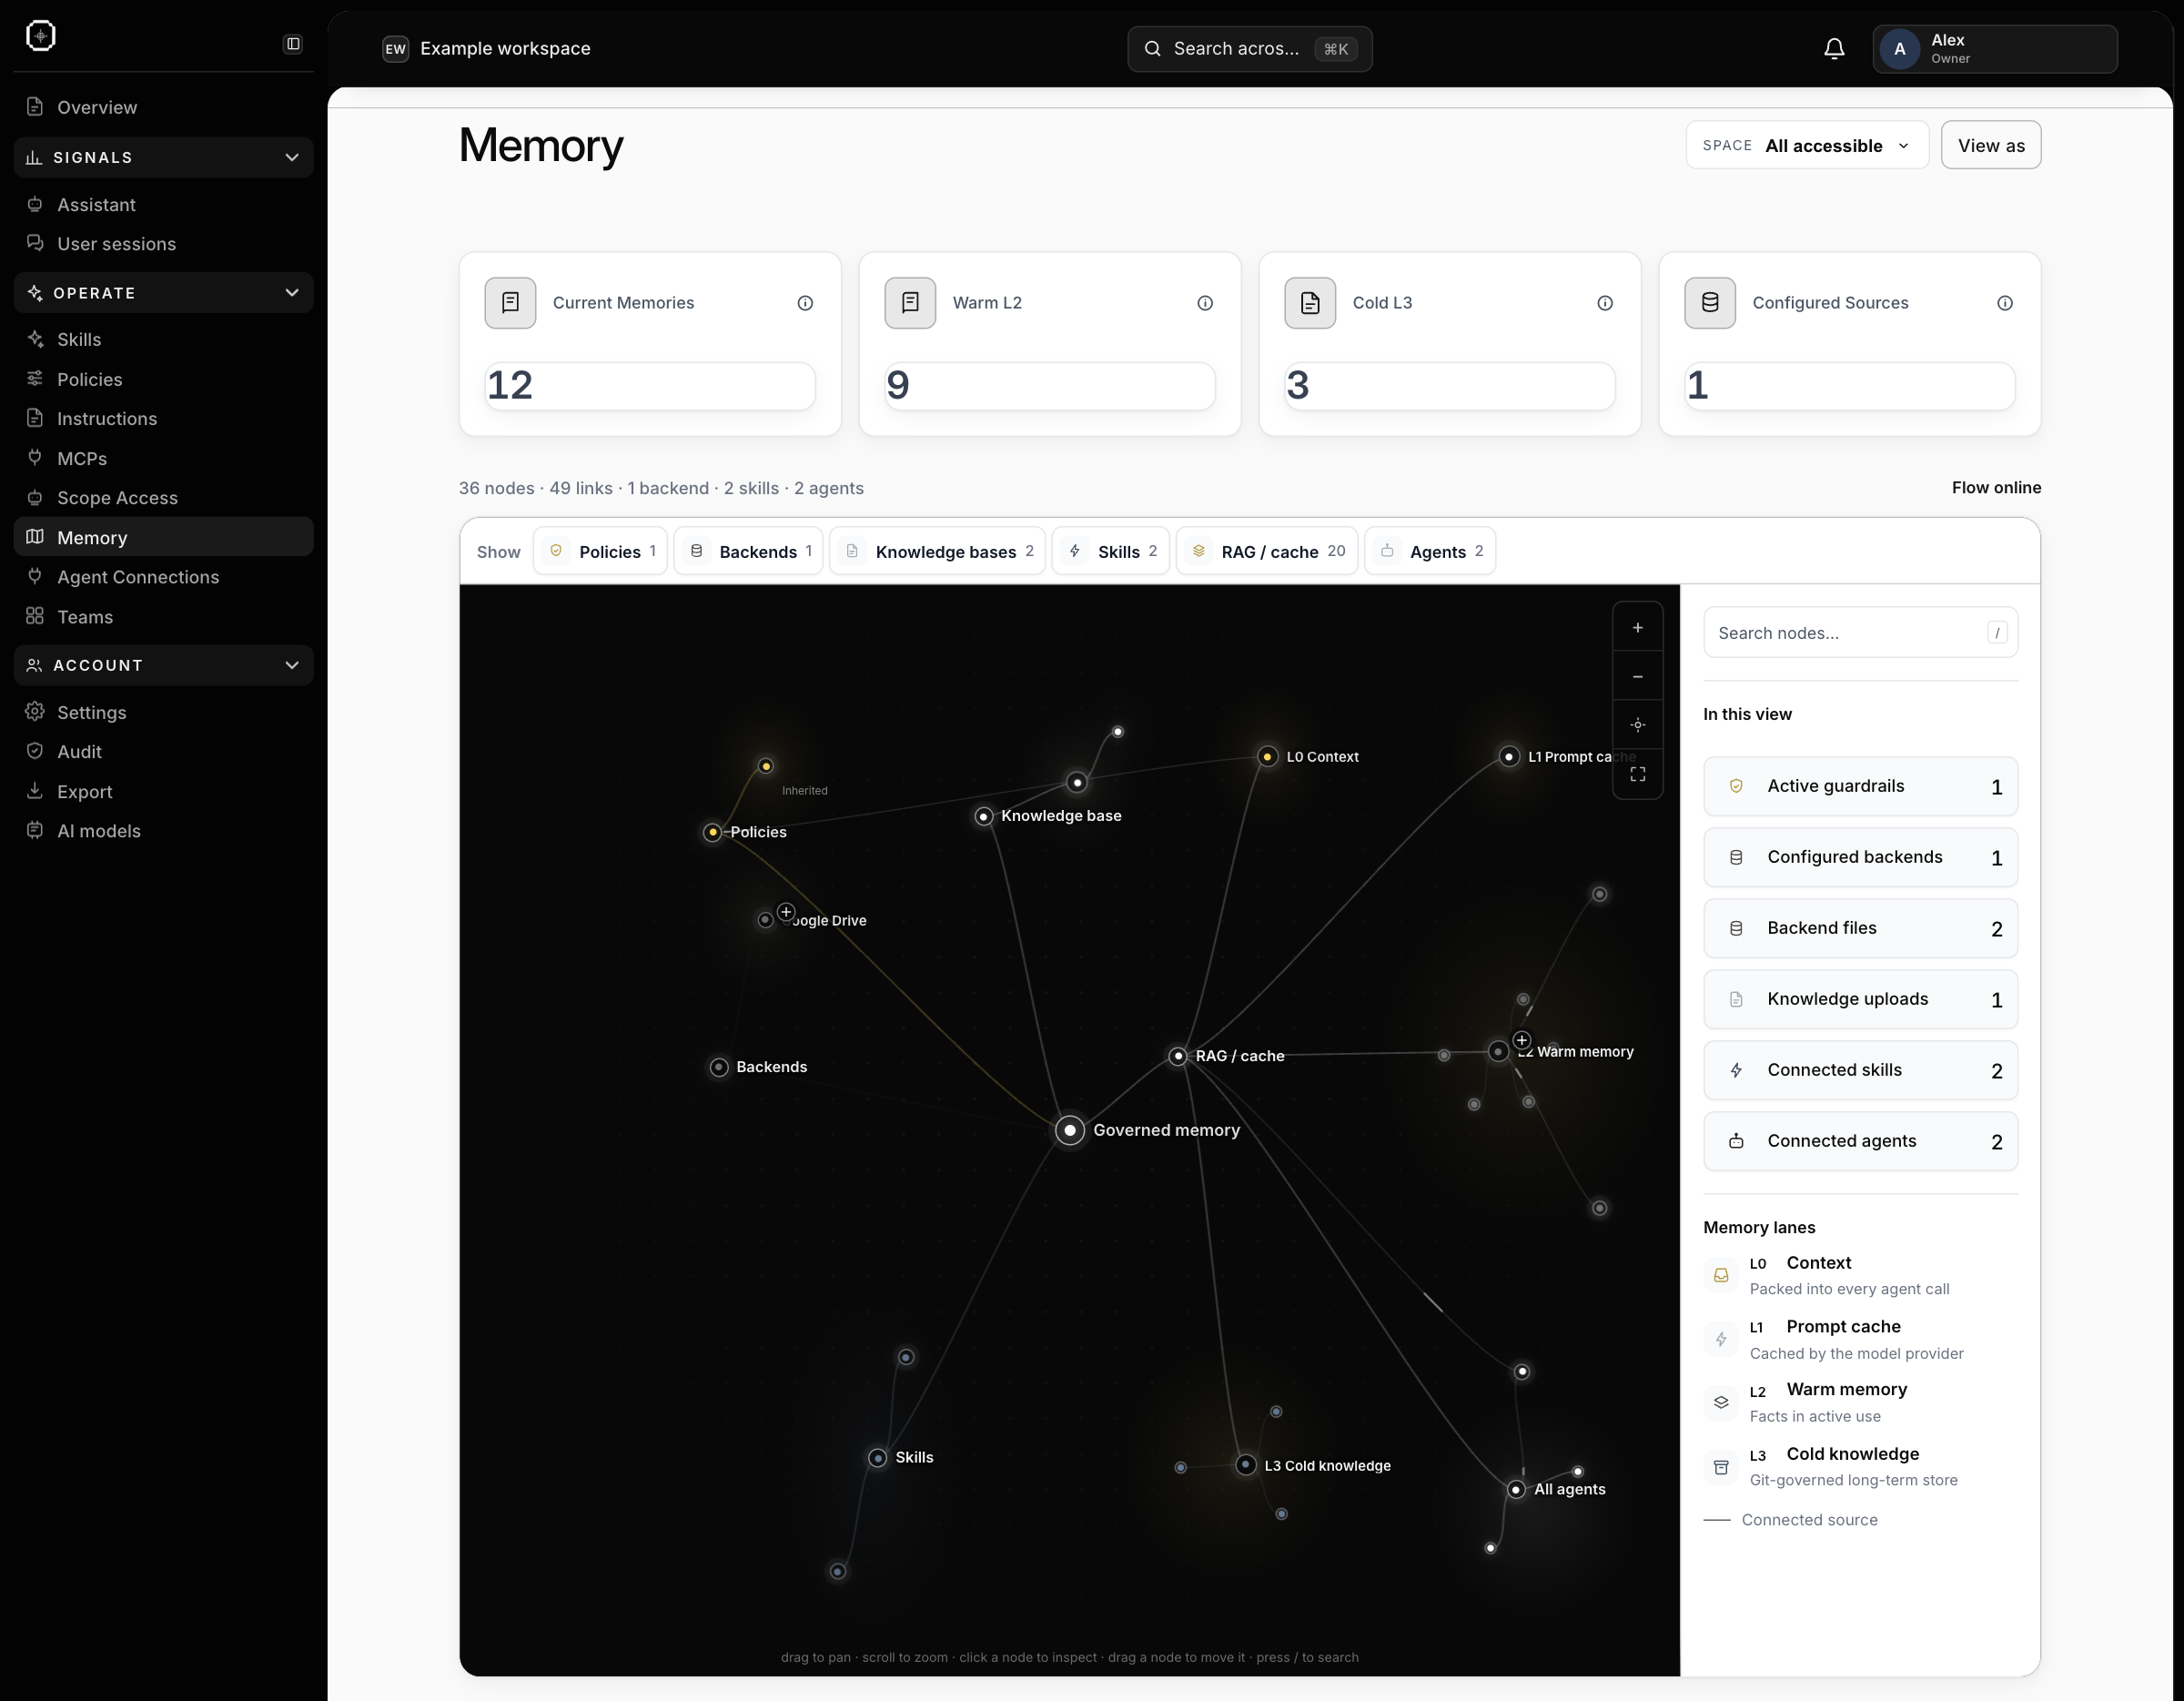Toggle the Agents filter chip
Screen dimensions: 2184x1701
(1430, 551)
